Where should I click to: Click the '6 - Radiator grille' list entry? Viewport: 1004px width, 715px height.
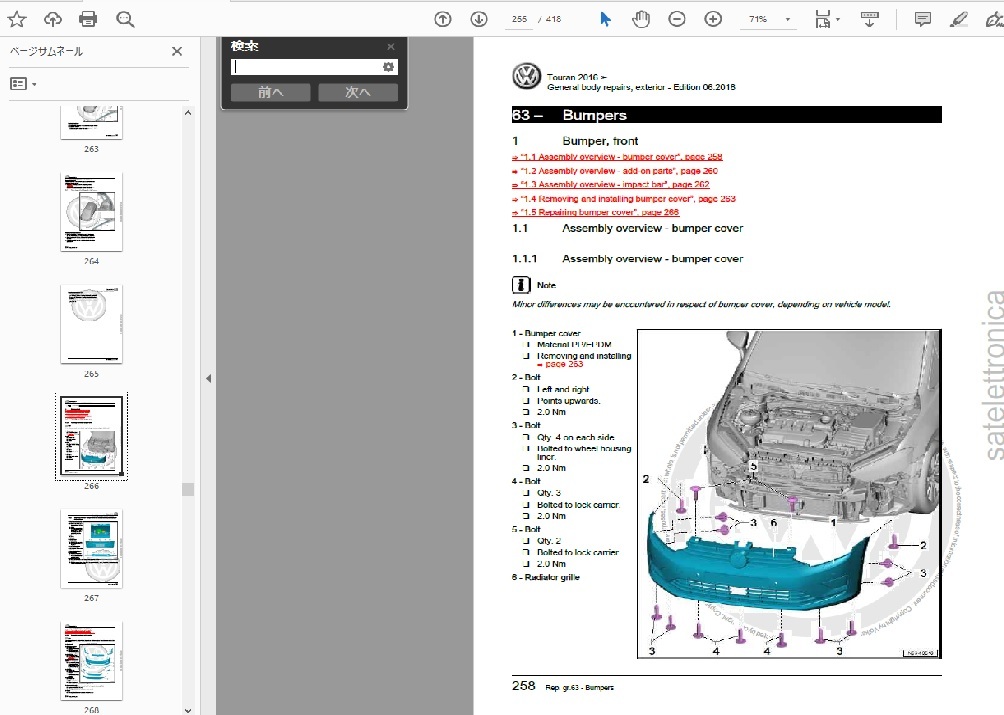coord(546,577)
